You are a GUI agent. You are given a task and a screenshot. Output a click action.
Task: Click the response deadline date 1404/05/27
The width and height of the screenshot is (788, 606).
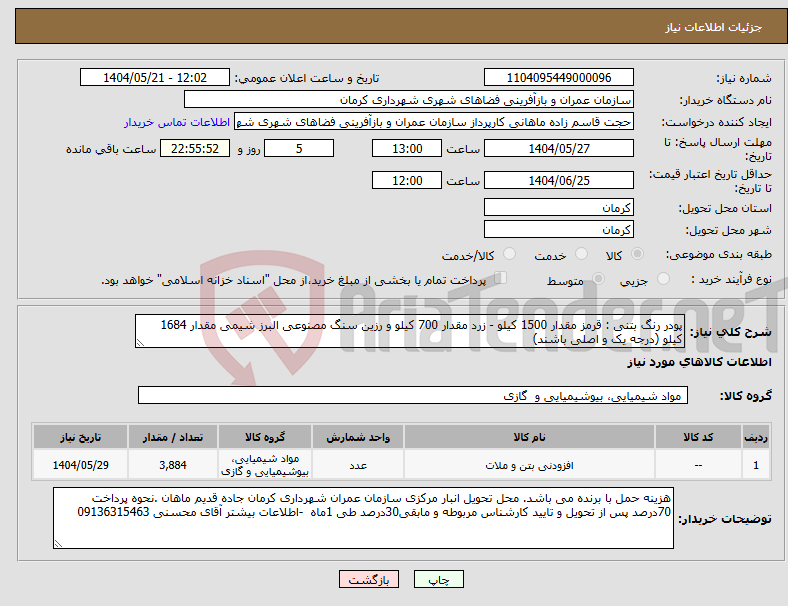(x=559, y=149)
